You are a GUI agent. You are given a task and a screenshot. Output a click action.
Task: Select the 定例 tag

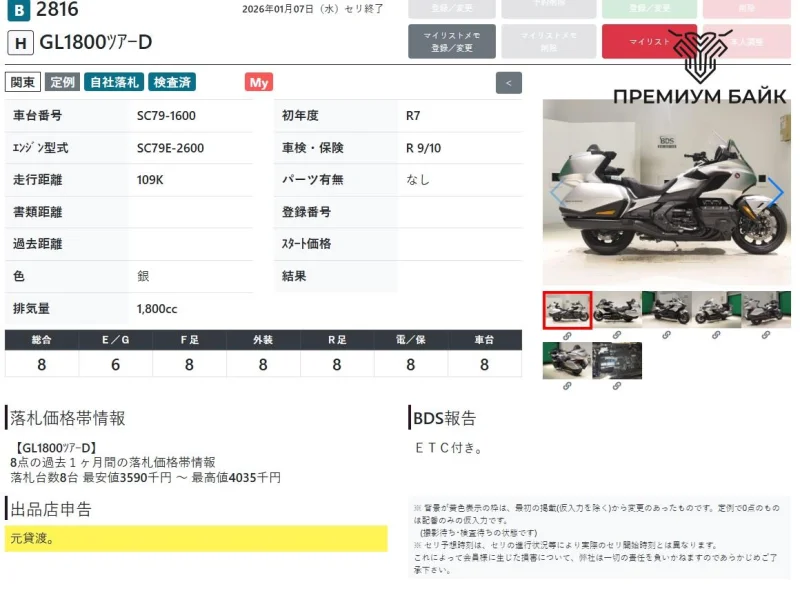63,82
